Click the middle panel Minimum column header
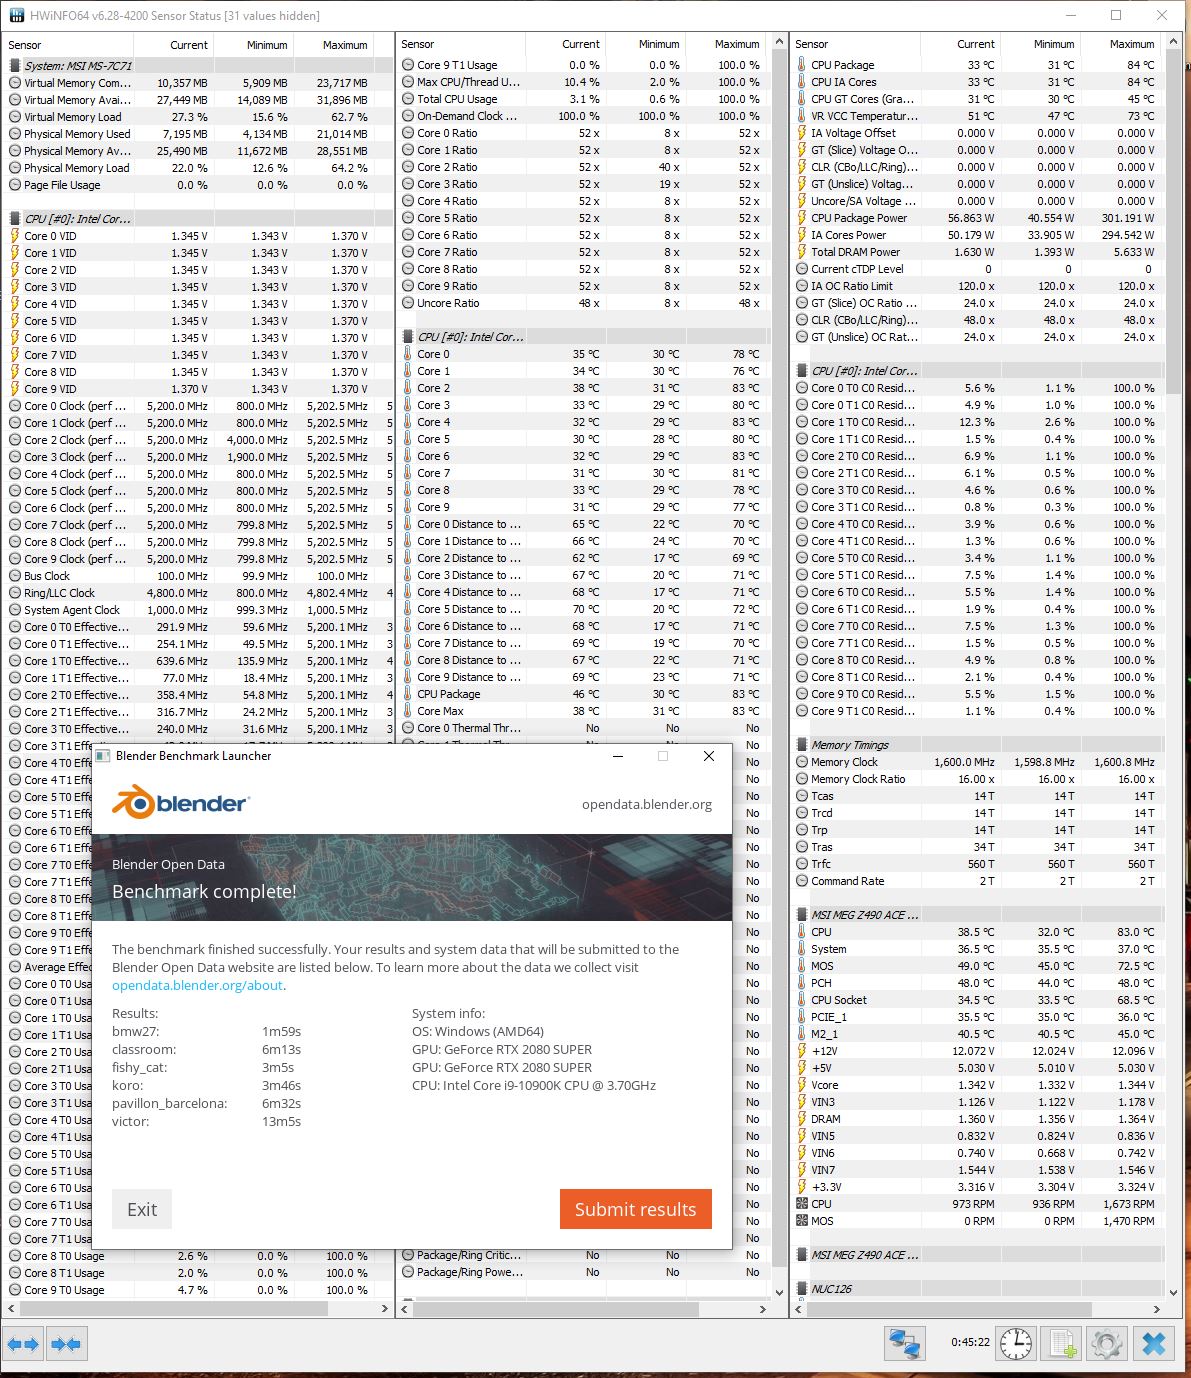 coord(644,44)
